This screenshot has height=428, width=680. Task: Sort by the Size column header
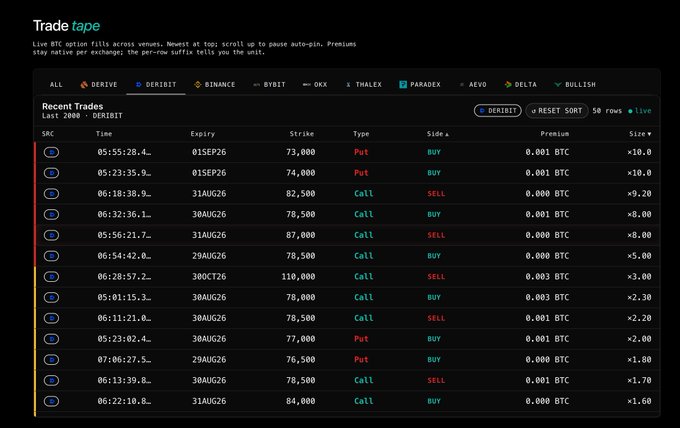[640, 134]
